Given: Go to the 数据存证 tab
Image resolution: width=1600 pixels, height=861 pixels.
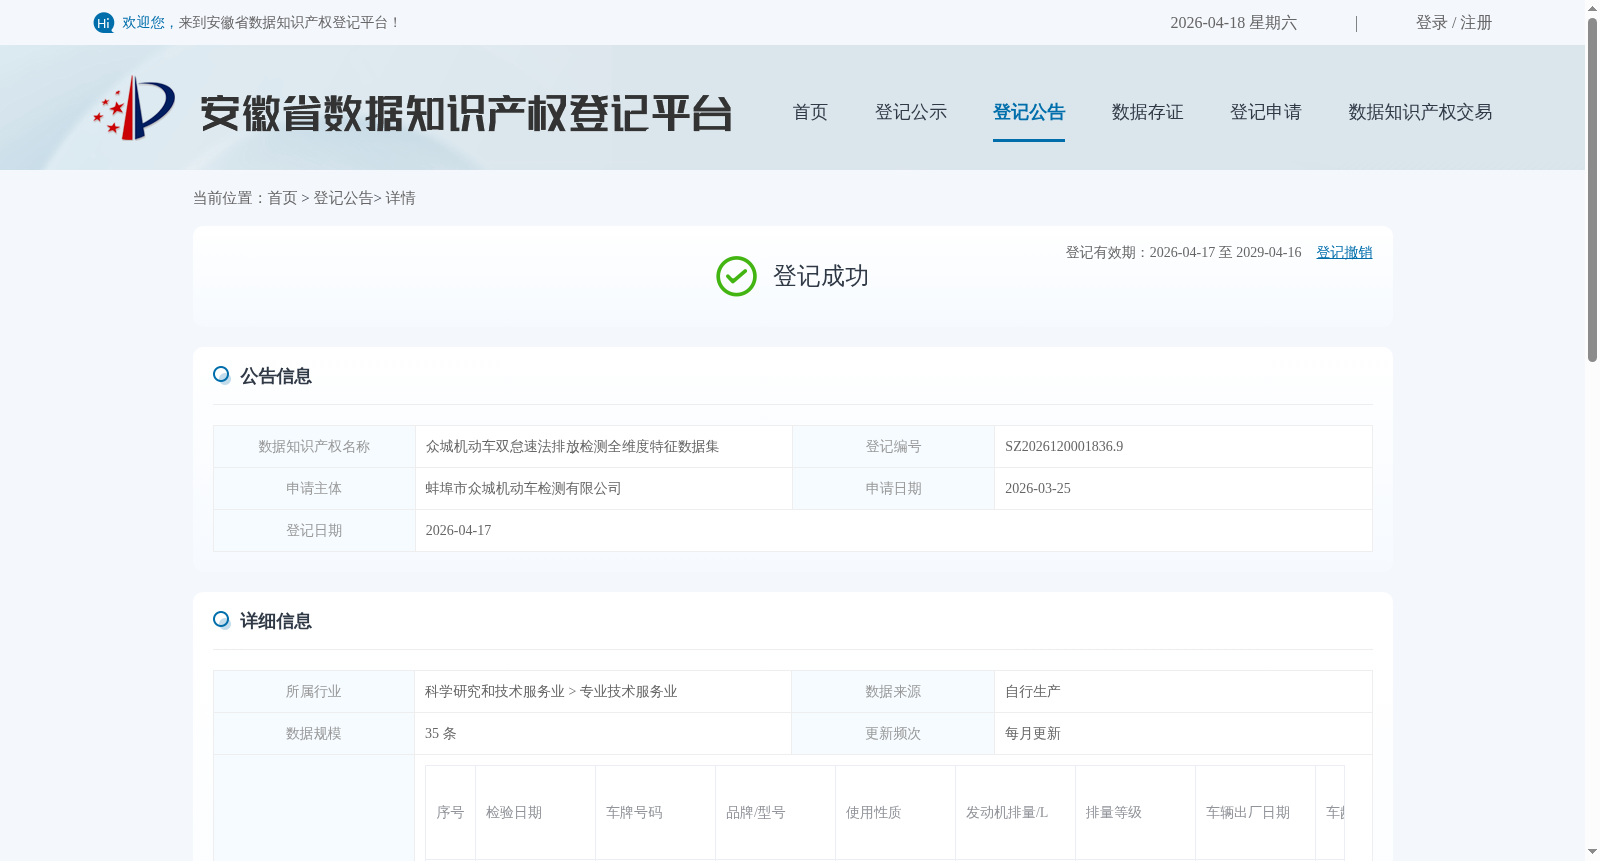Looking at the screenshot, I should coord(1147,112).
